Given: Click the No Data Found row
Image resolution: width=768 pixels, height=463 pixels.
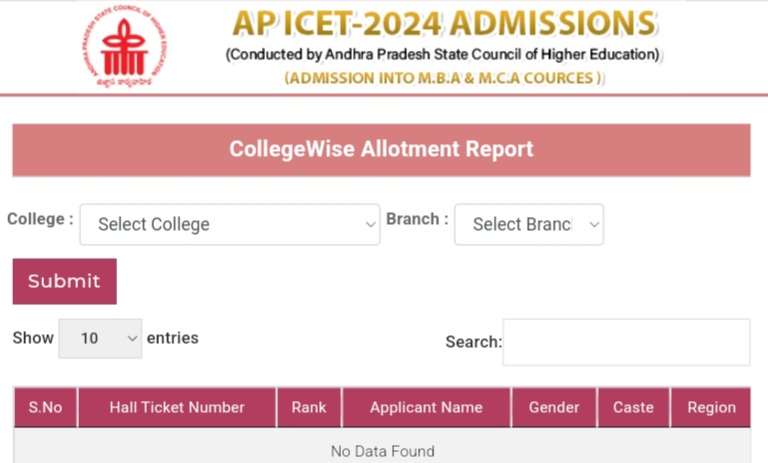Looking at the screenshot, I should click(x=382, y=451).
